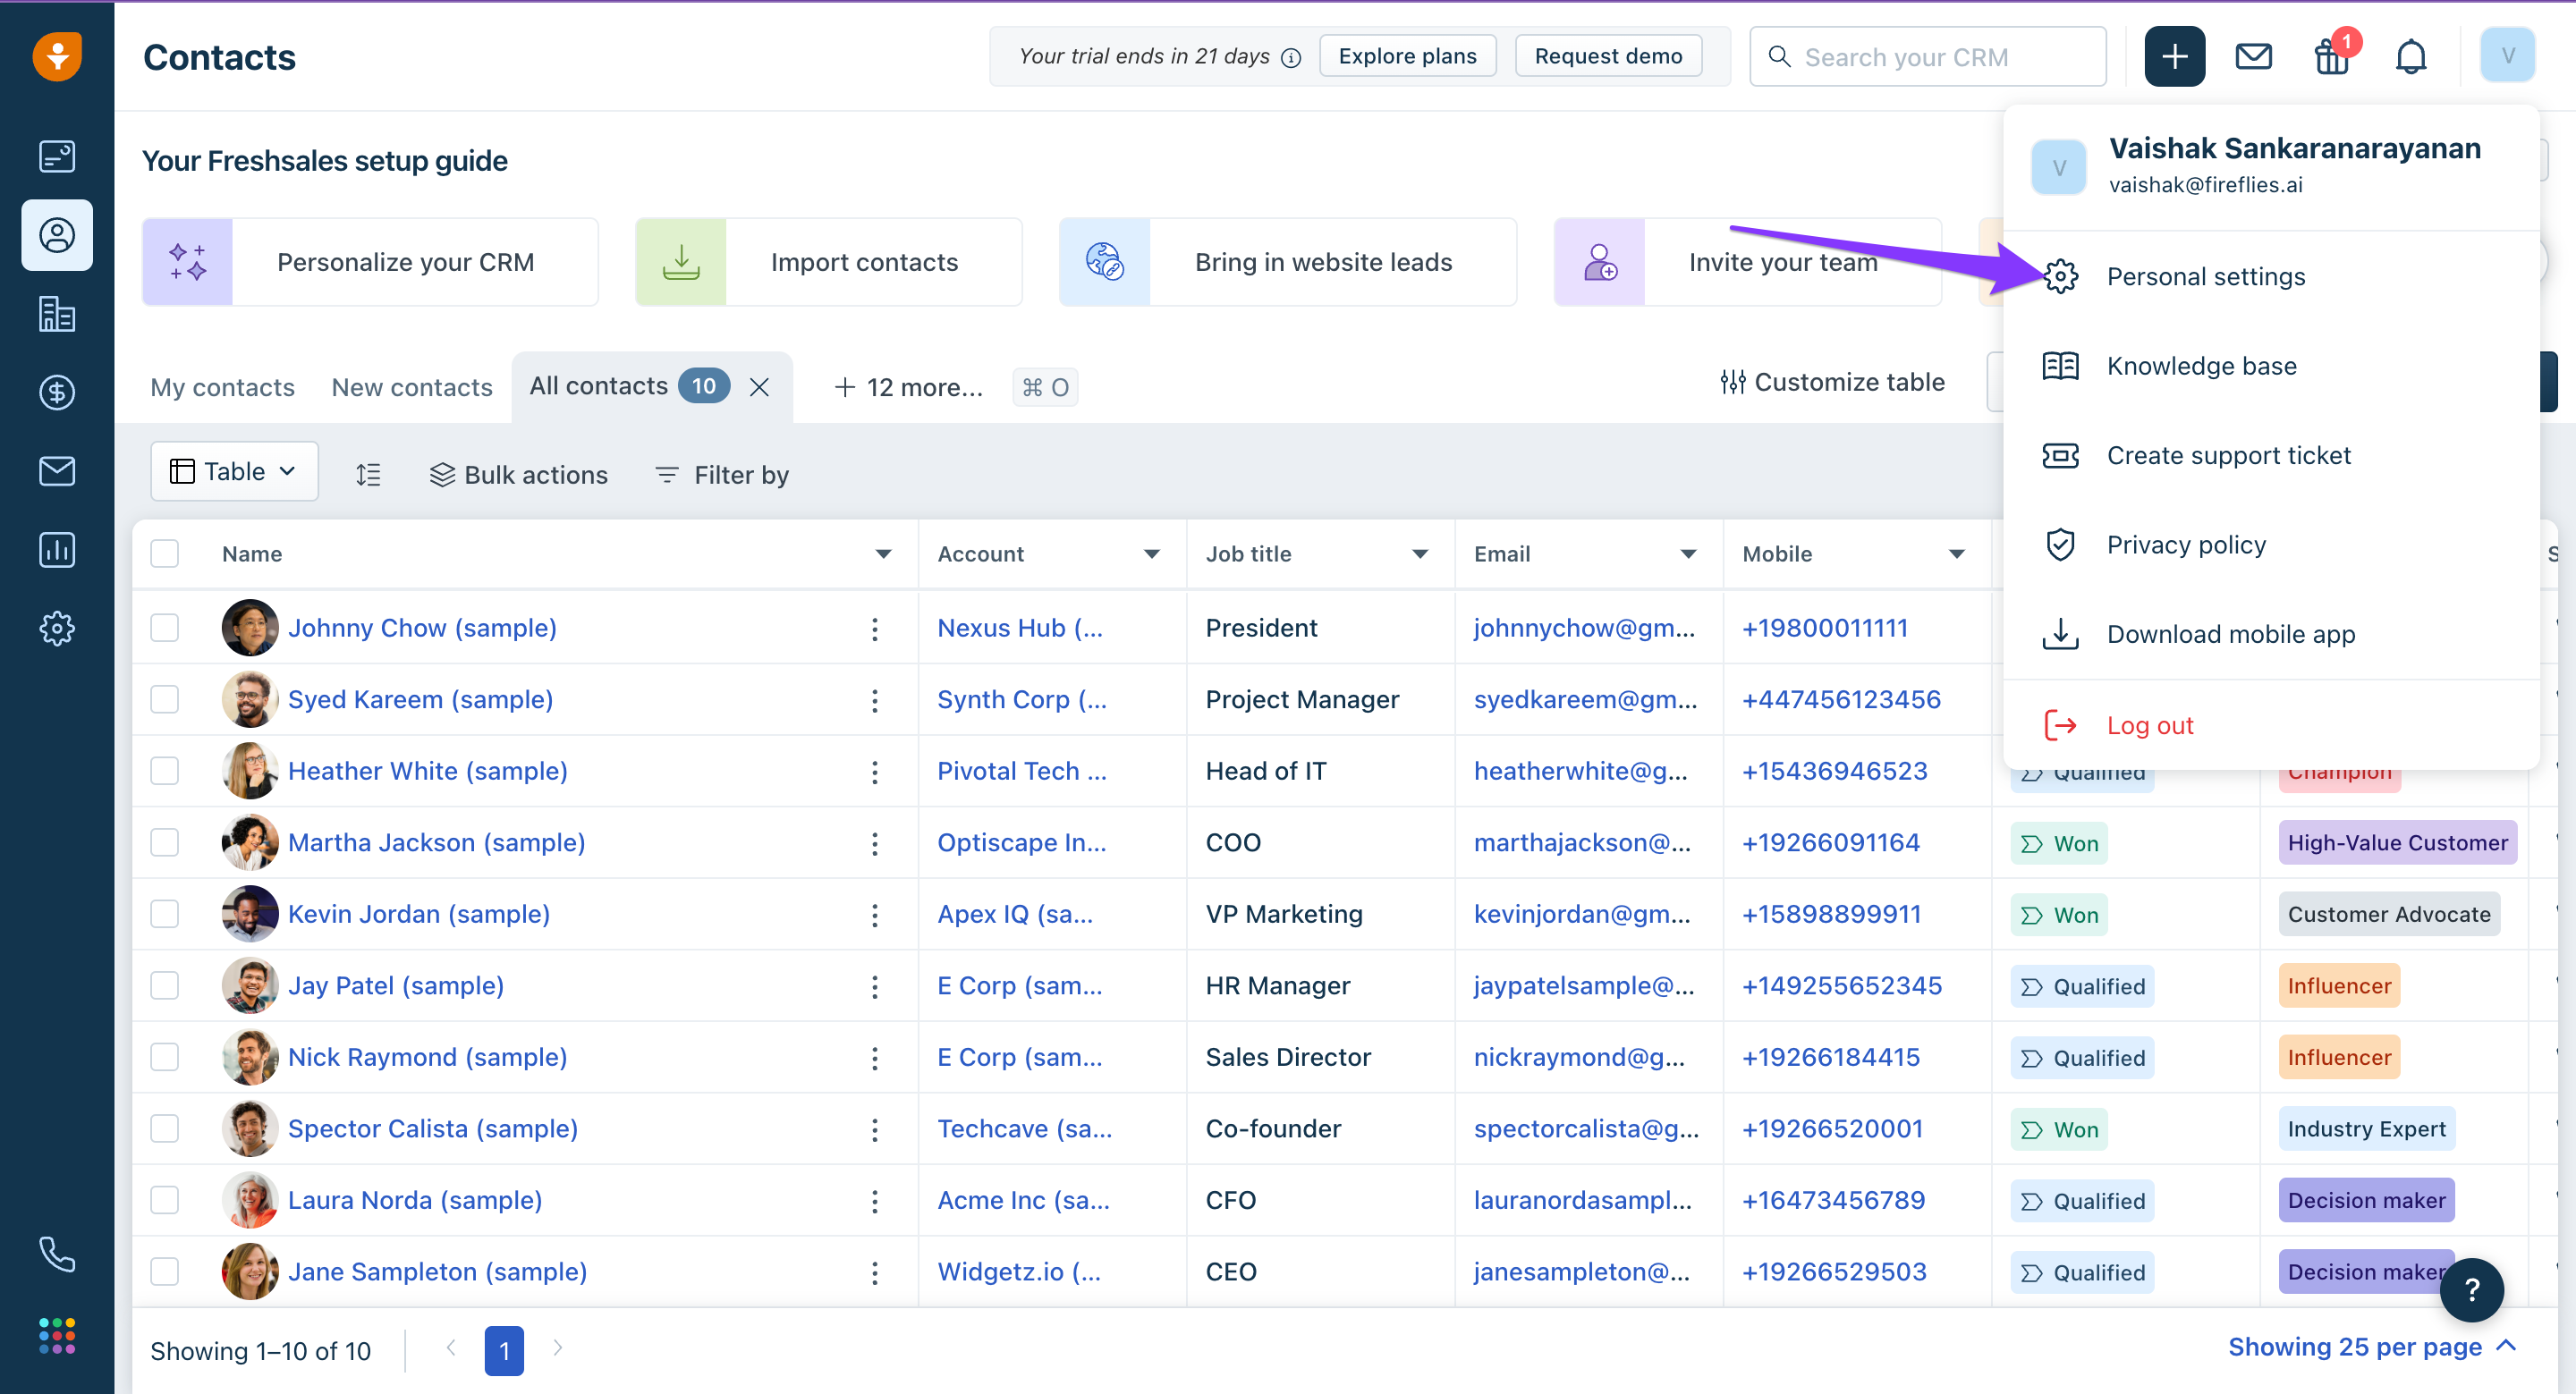Open the Reports chart icon in the sidebar

click(57, 549)
